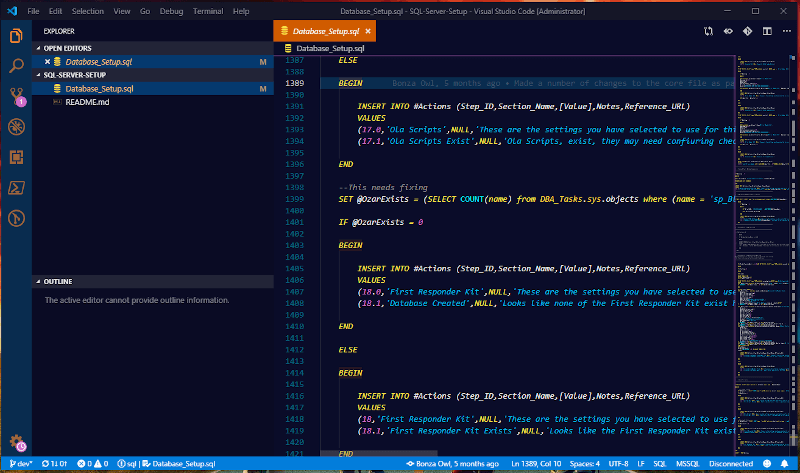This screenshot has width=800, height=473.
Task: Open README.md in the explorer
Action: click(153, 102)
